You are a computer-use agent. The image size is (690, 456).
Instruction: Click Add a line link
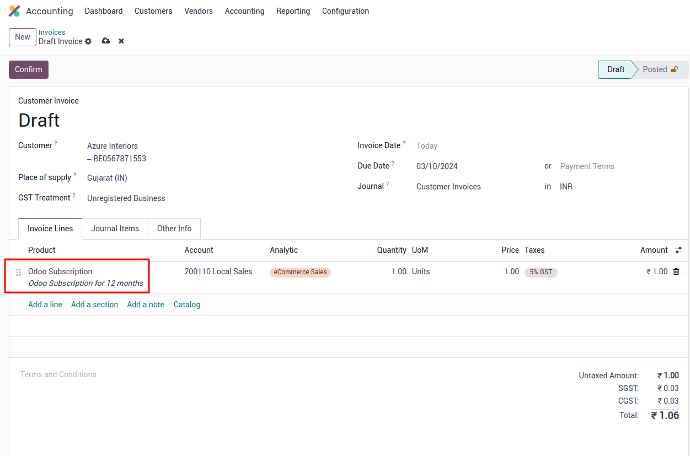45,305
